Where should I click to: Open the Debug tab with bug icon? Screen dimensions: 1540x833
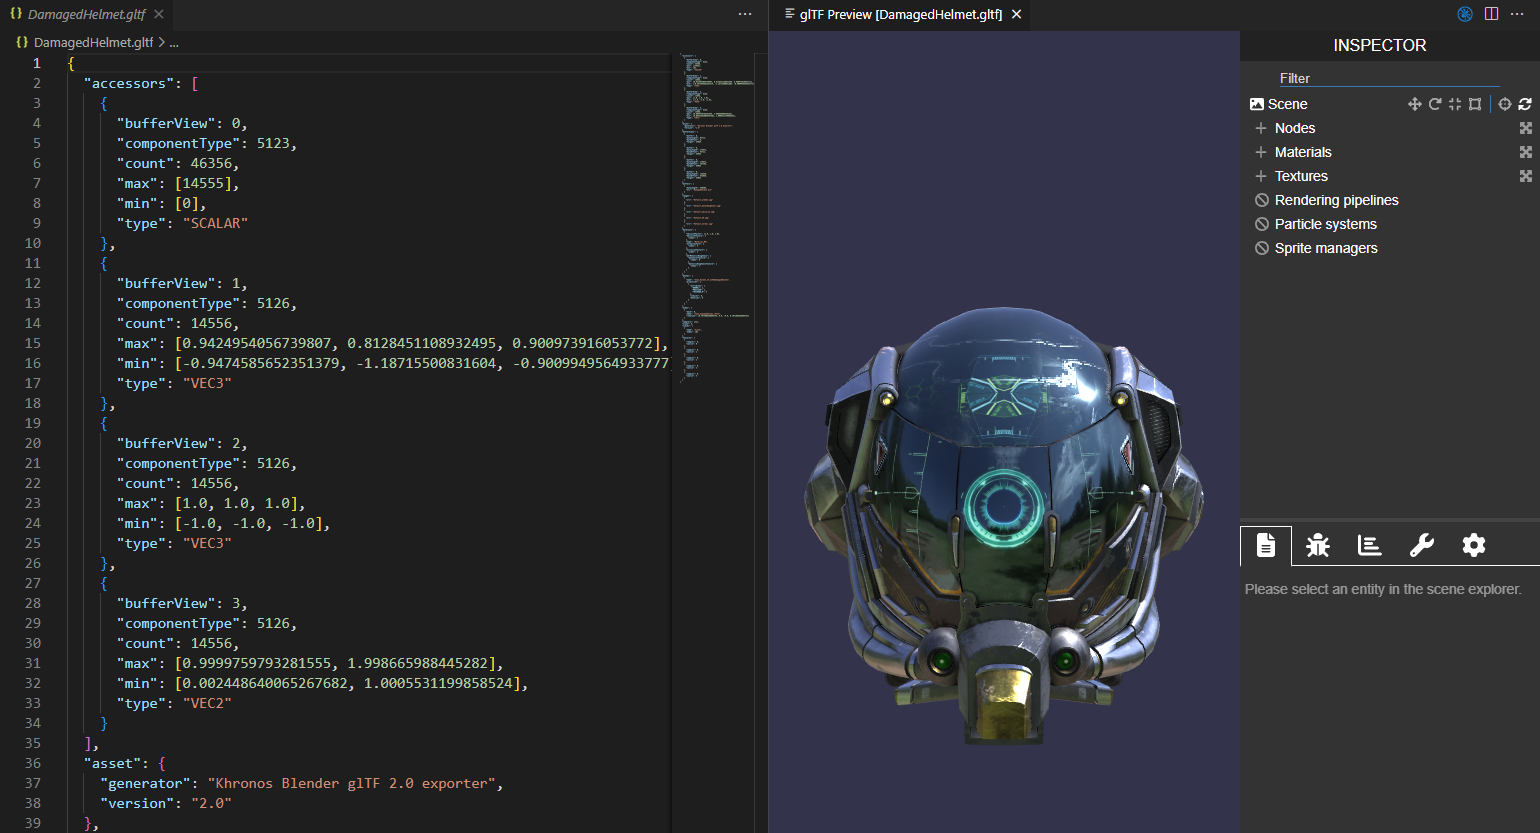[x=1318, y=545]
